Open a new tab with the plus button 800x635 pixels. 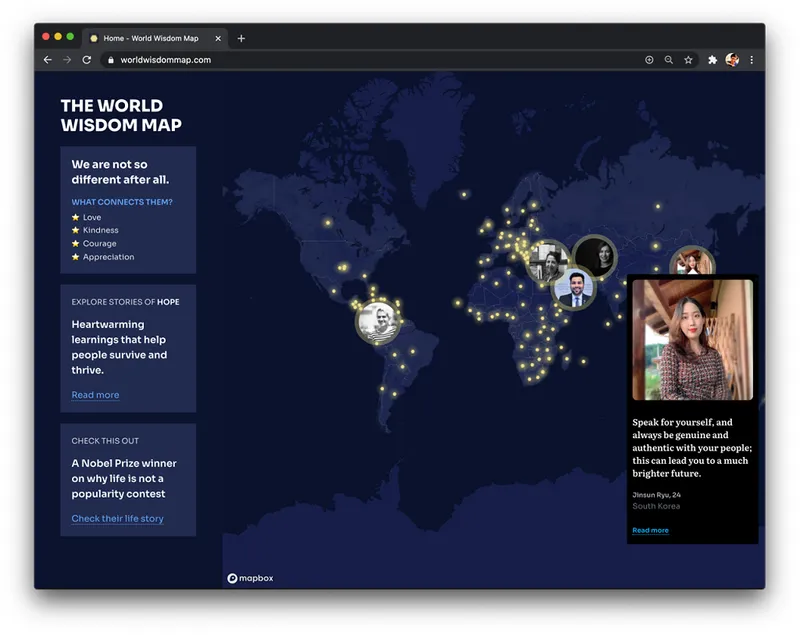tap(241, 38)
